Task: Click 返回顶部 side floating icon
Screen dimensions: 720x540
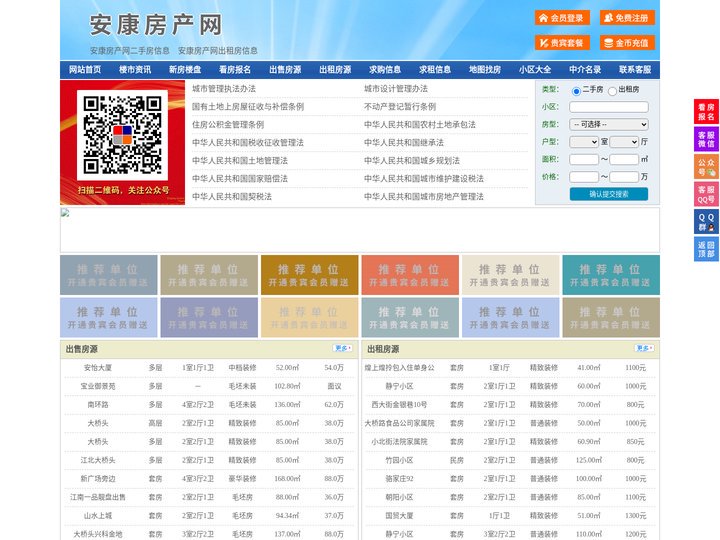Action: click(706, 249)
